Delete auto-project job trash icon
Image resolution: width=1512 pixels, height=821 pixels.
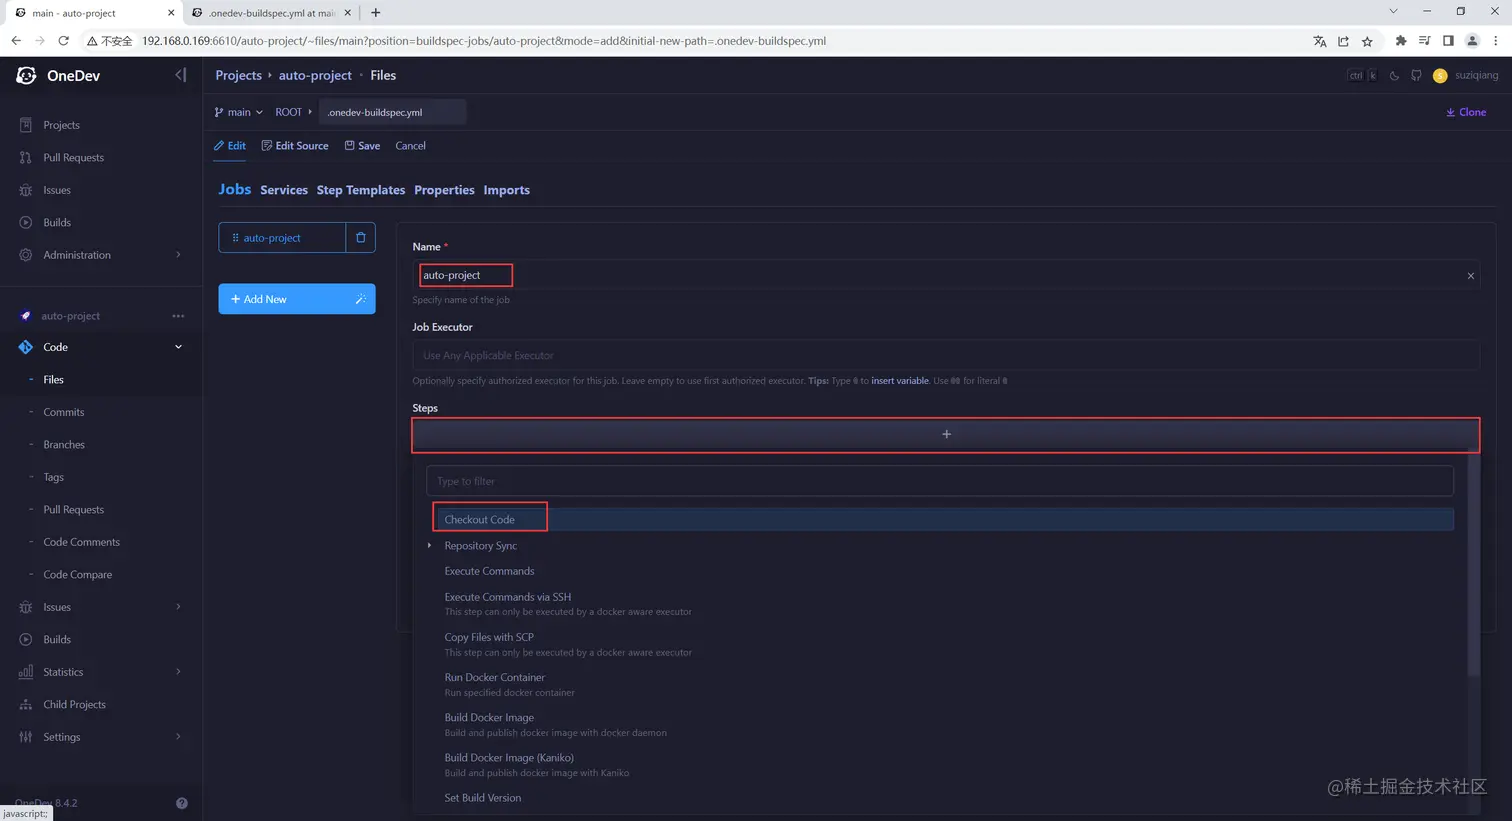click(x=361, y=238)
